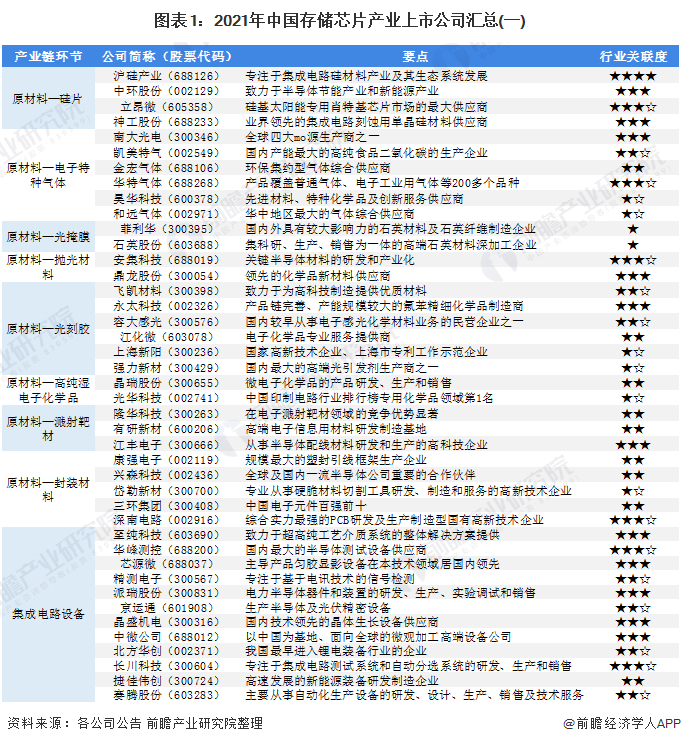This screenshot has height=744, width=681.
Task: Click 江丰电子（300666） company cell
Action: click(x=167, y=445)
